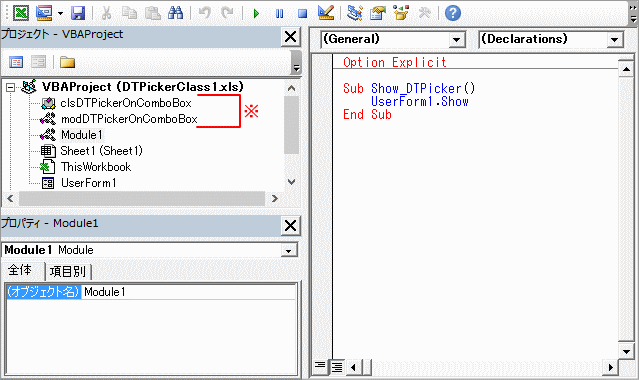Click the Paste clipboard icon
The image size is (639, 380).
point(153,13)
